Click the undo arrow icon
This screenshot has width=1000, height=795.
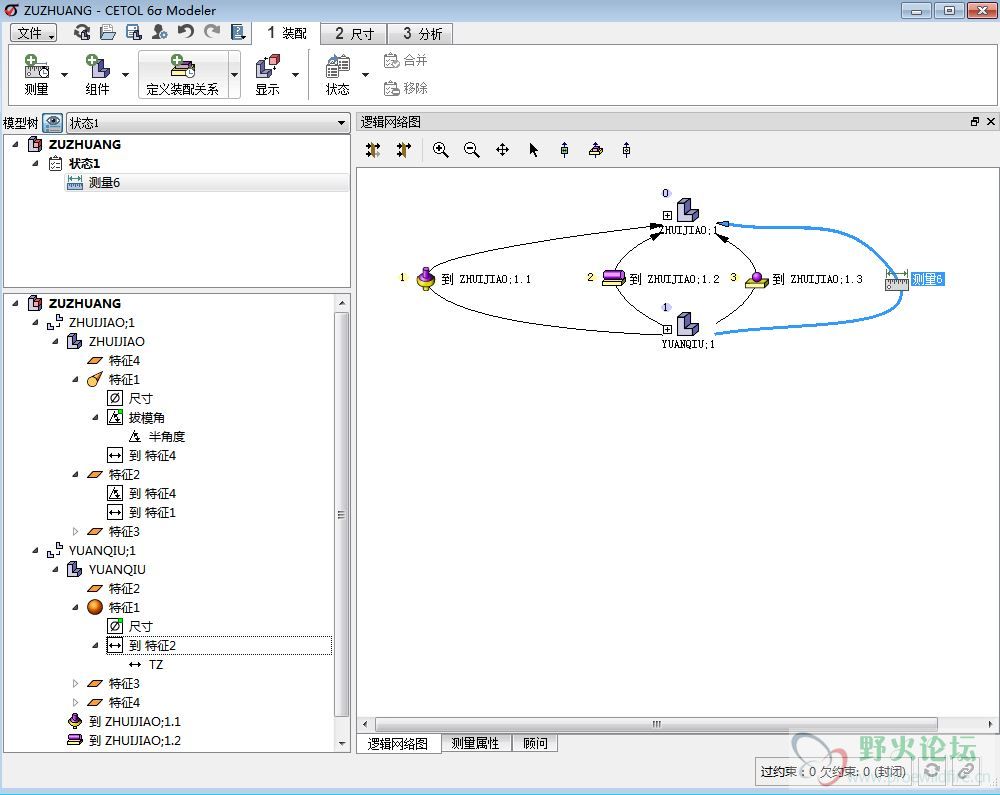pos(186,32)
